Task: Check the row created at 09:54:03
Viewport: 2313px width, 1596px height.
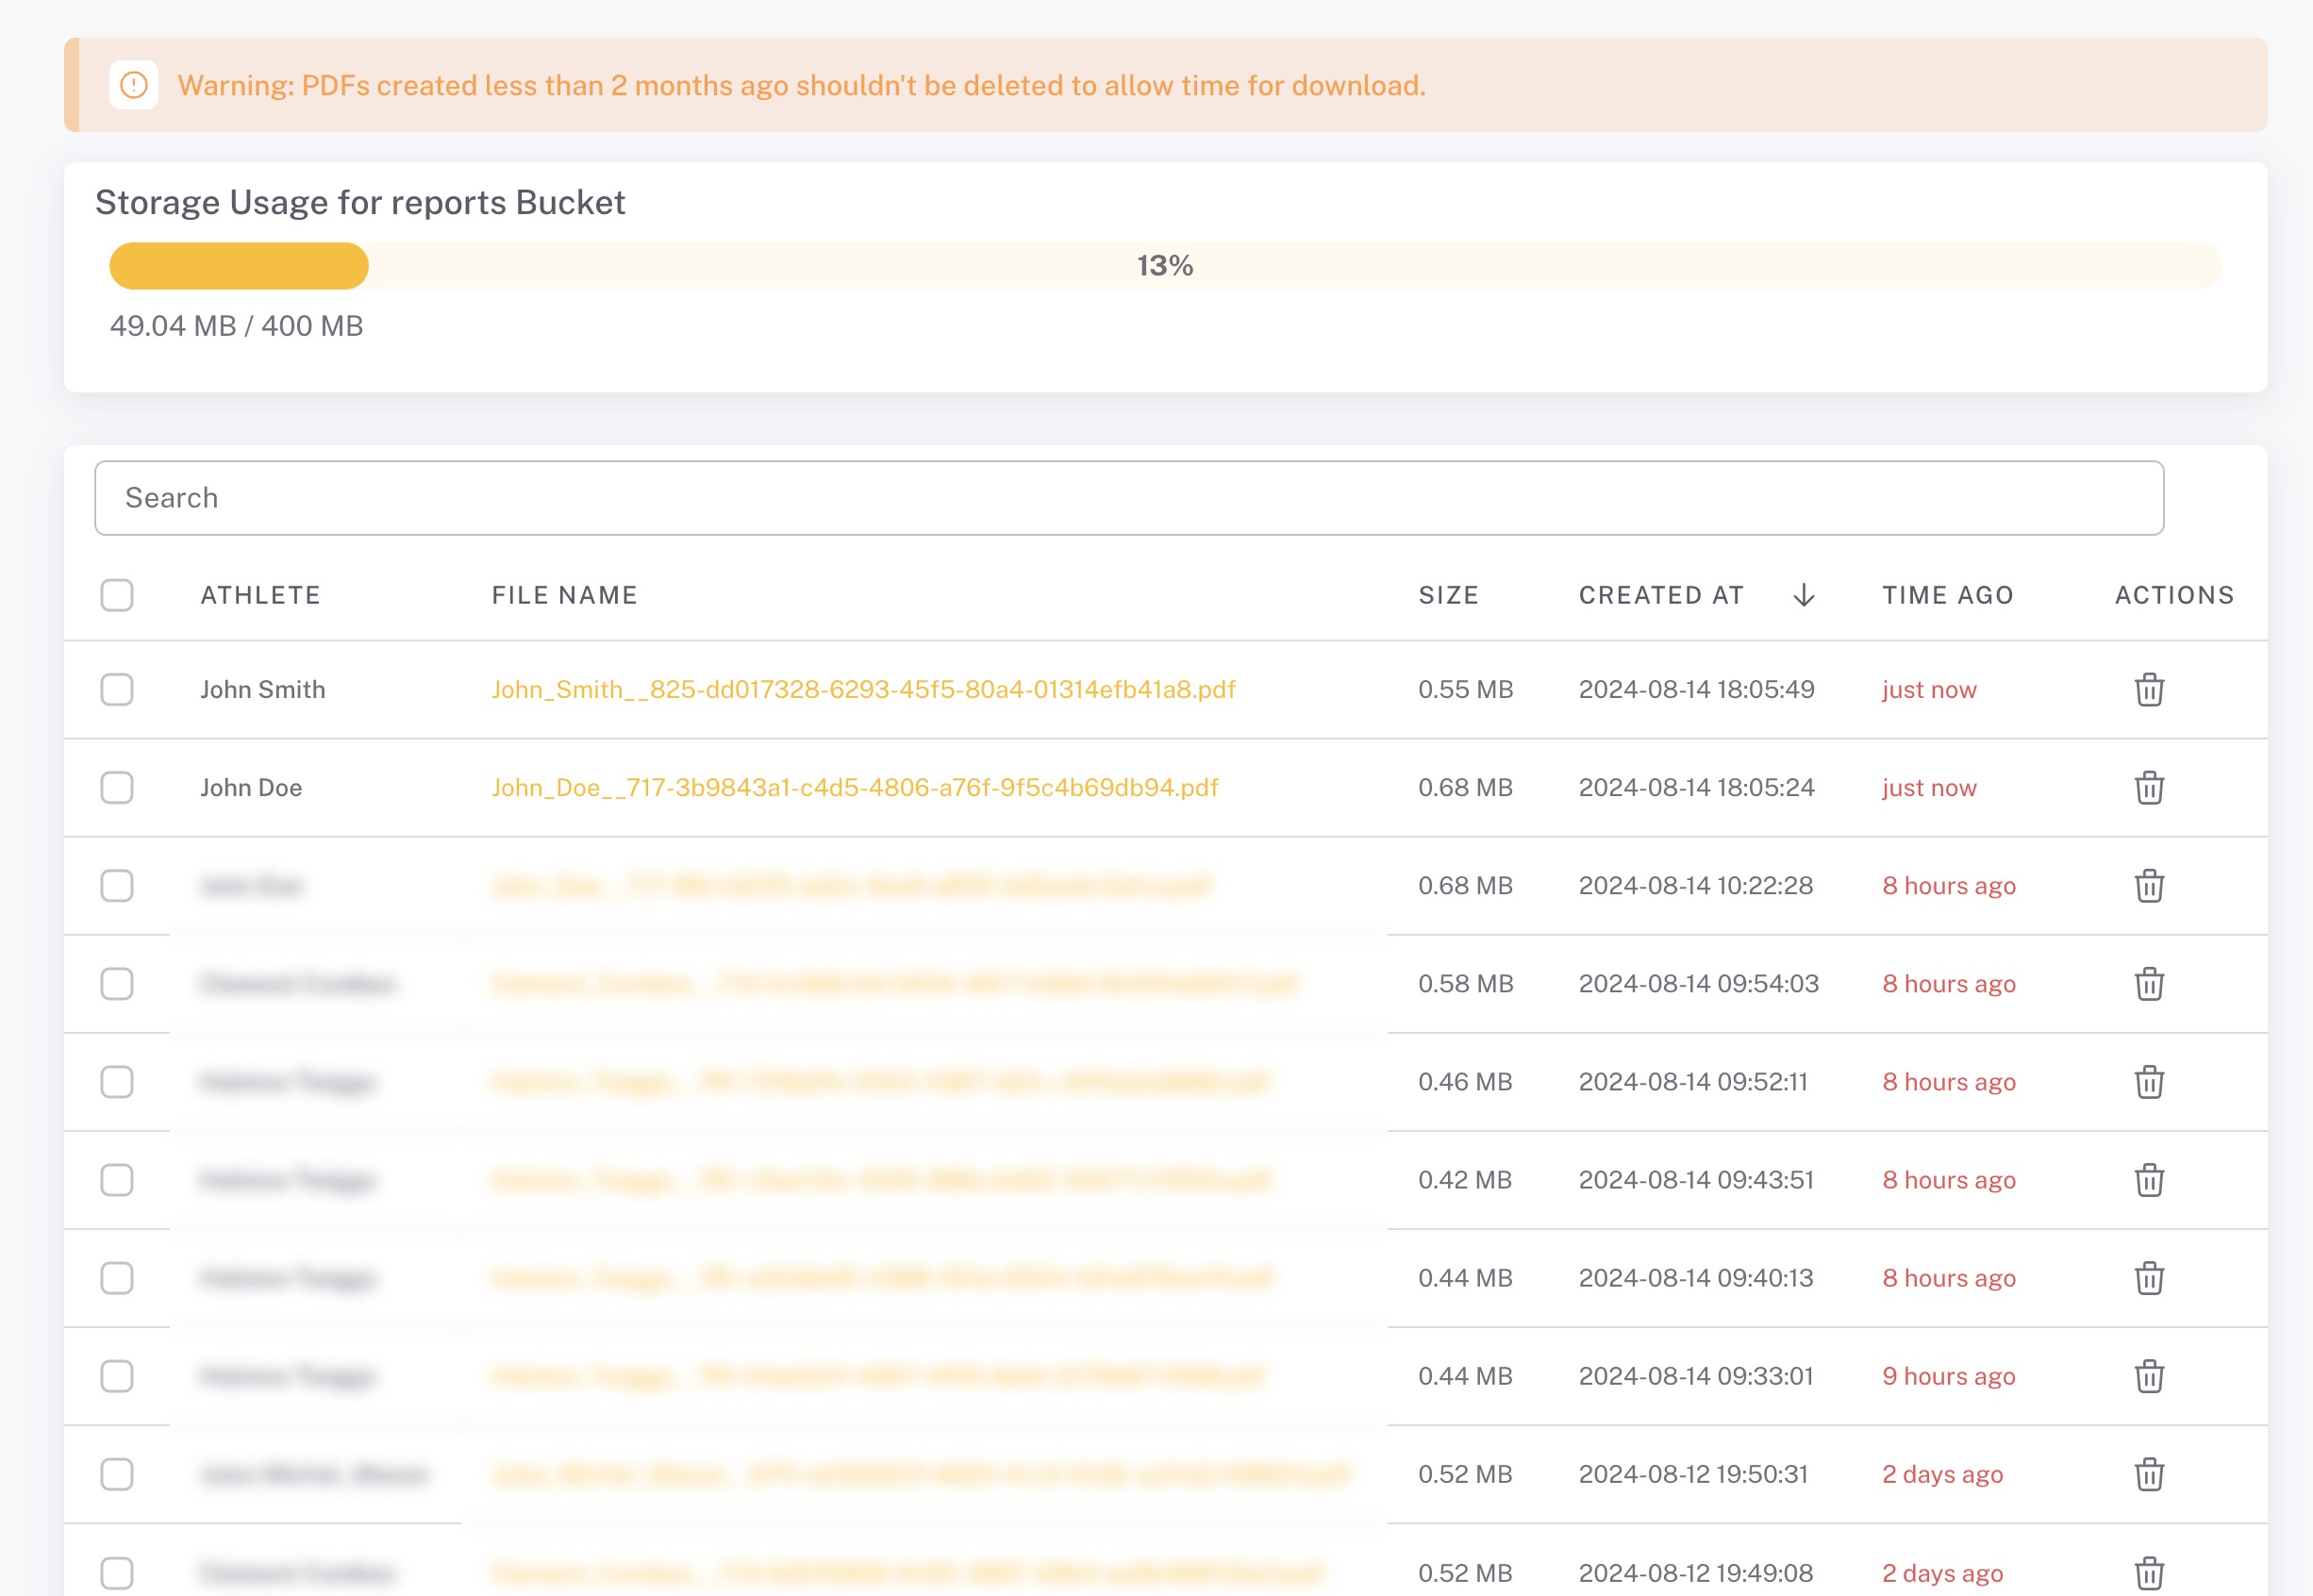Action: (x=117, y=983)
